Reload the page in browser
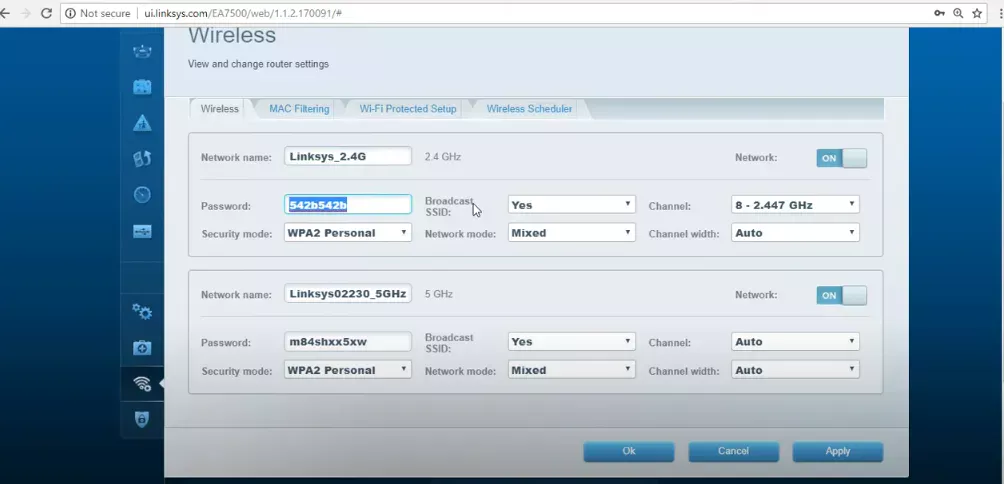 [46, 13]
